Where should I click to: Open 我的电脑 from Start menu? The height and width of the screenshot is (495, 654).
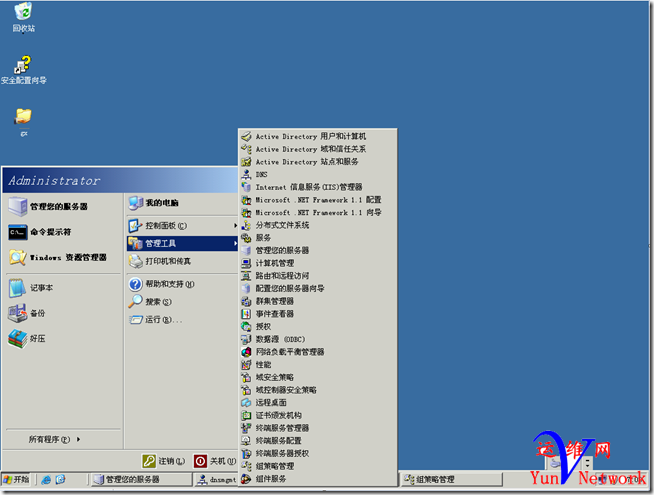[x=182, y=203]
